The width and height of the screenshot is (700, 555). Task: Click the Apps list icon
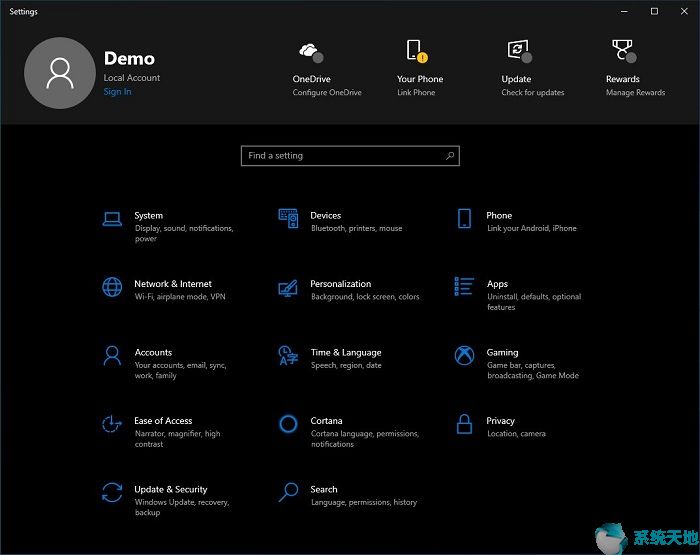(x=464, y=286)
